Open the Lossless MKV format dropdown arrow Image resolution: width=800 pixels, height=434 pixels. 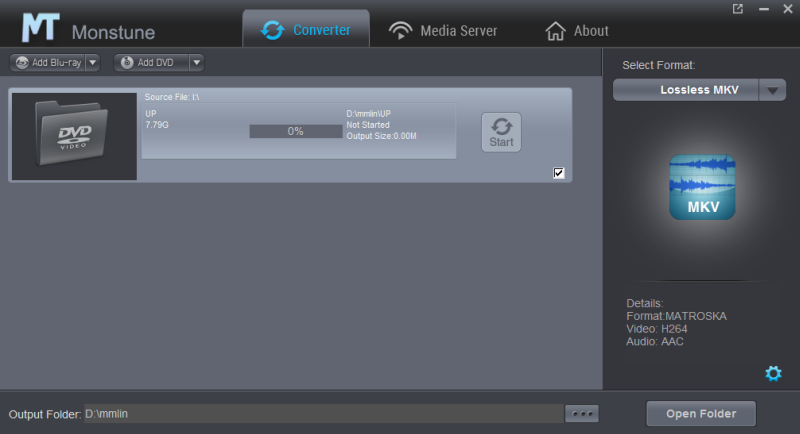pos(772,90)
